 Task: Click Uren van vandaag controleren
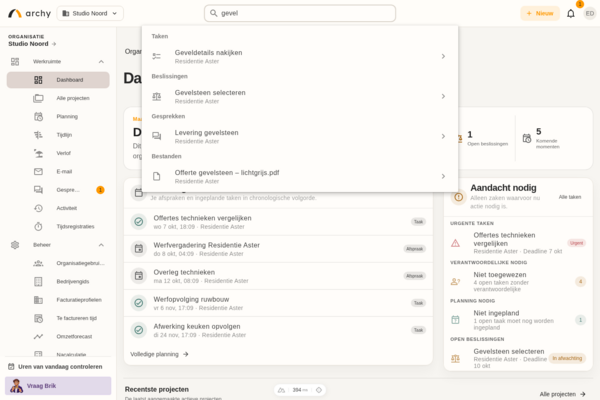55,367
